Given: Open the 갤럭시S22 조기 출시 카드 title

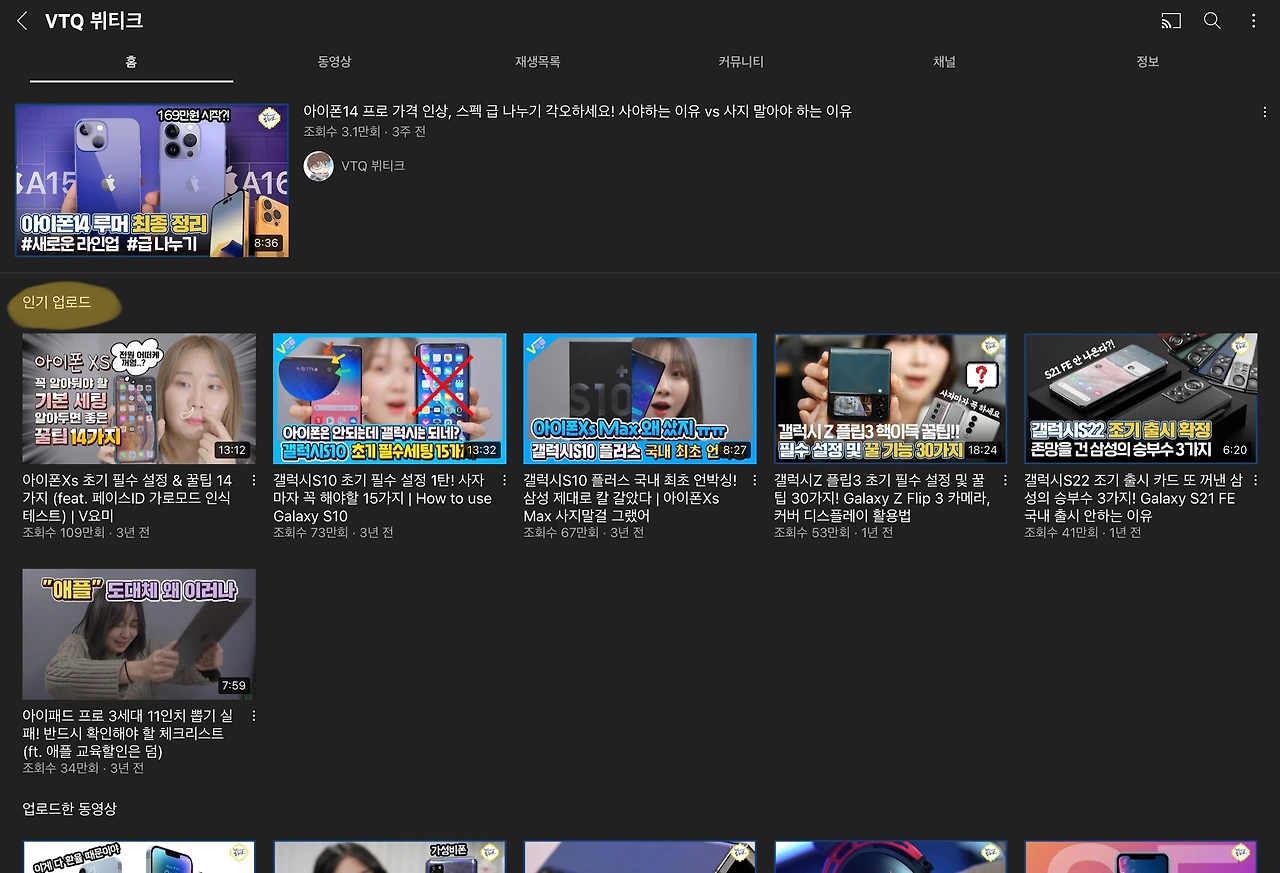Looking at the screenshot, I should (1133, 498).
